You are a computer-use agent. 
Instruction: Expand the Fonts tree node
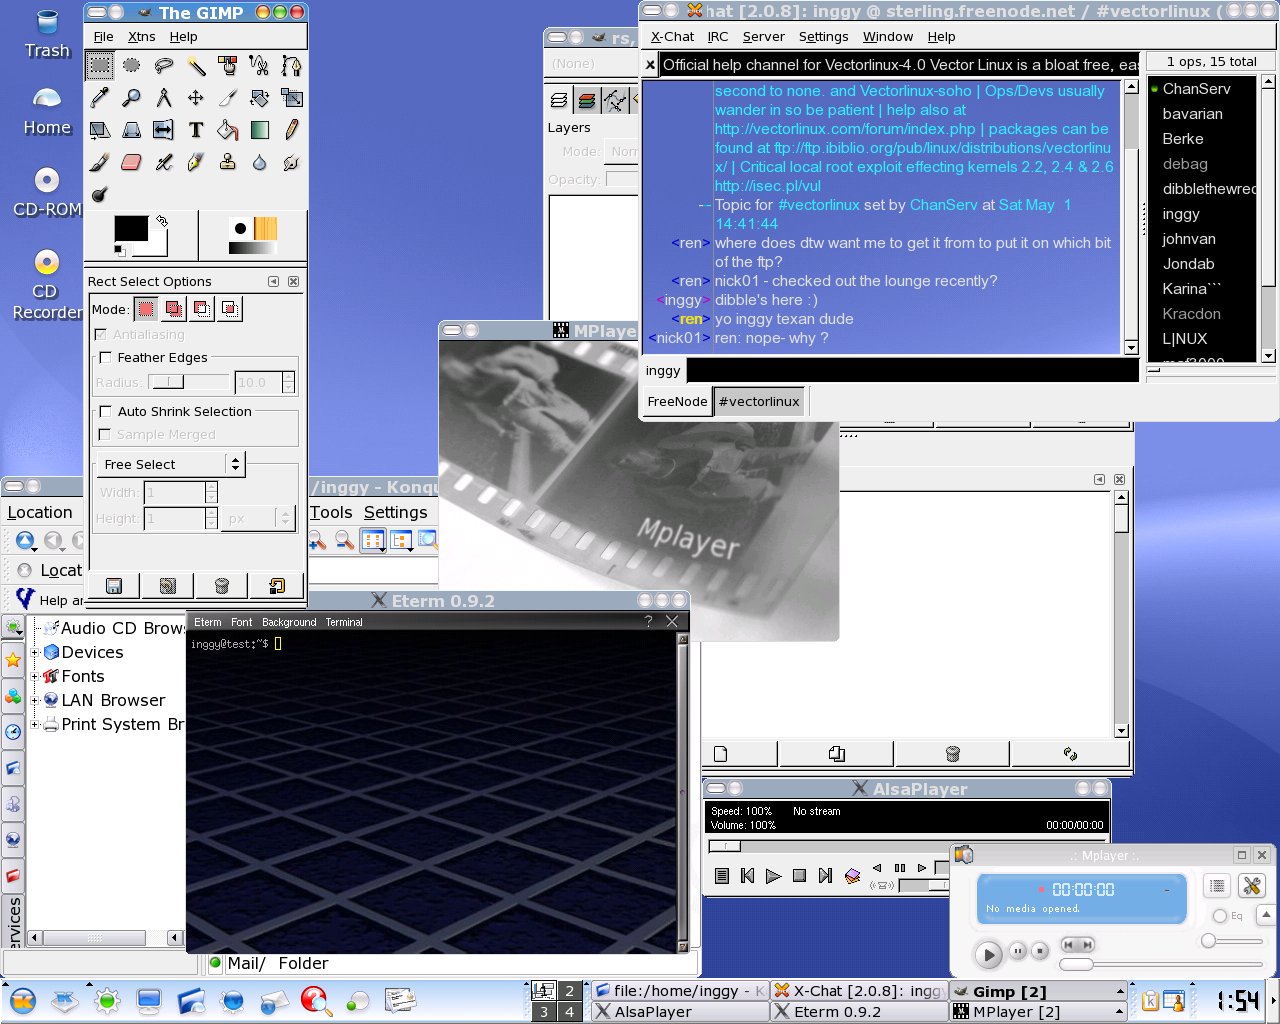click(x=35, y=676)
